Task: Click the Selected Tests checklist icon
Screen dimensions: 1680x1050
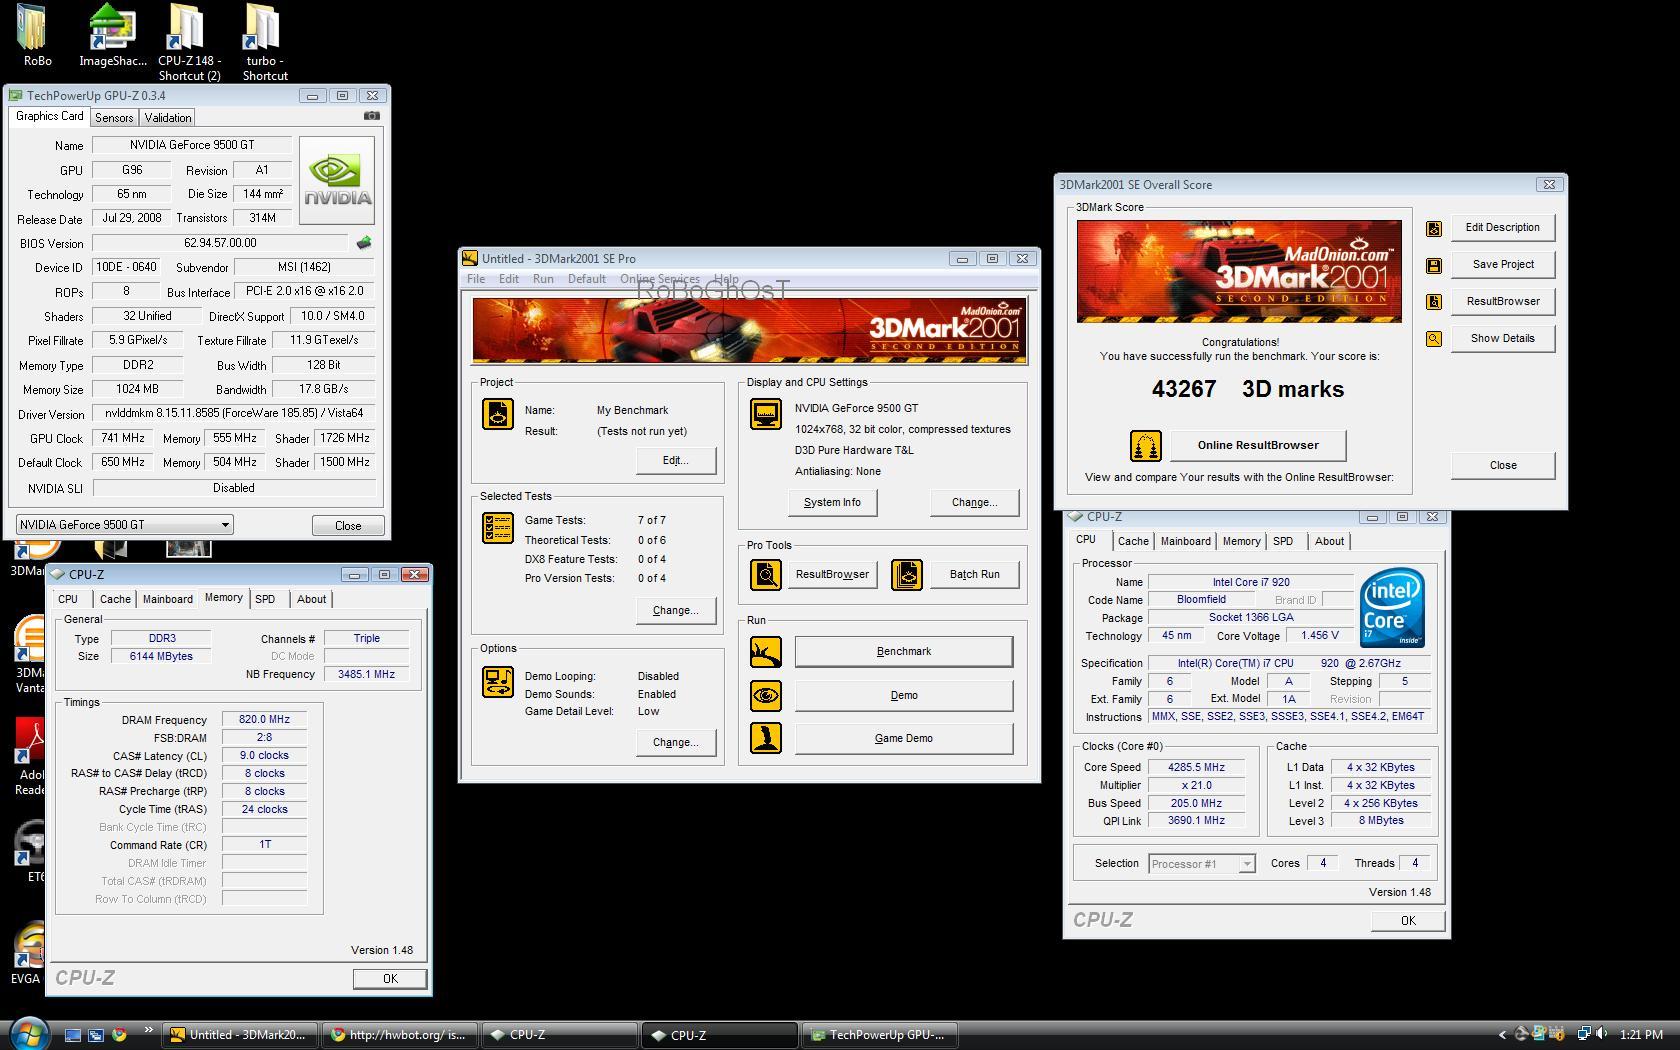Action: (498, 528)
